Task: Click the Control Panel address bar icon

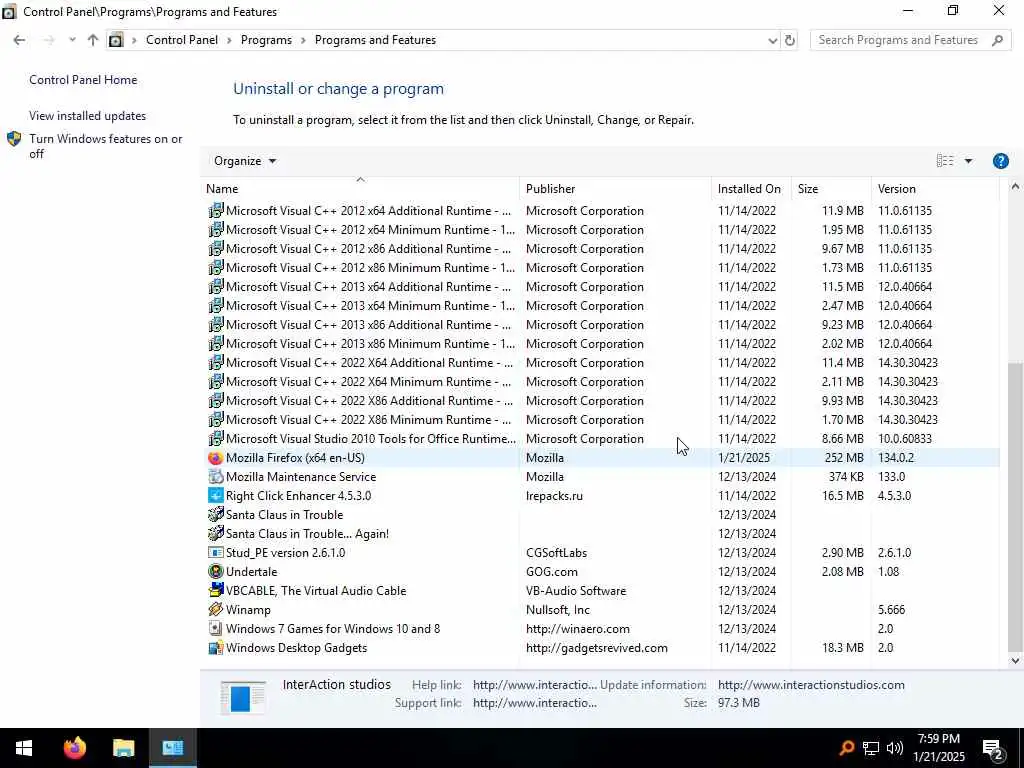Action: click(116, 40)
